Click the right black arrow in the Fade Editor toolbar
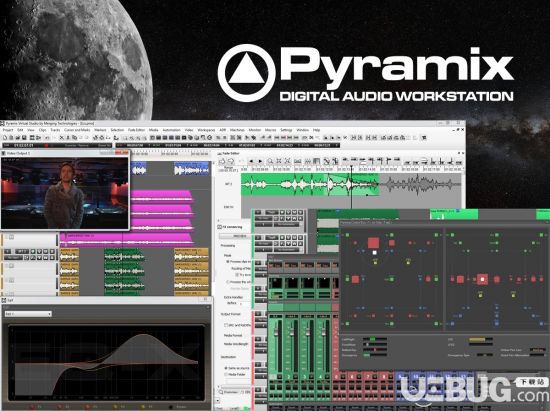550x411 pixels. [260, 161]
